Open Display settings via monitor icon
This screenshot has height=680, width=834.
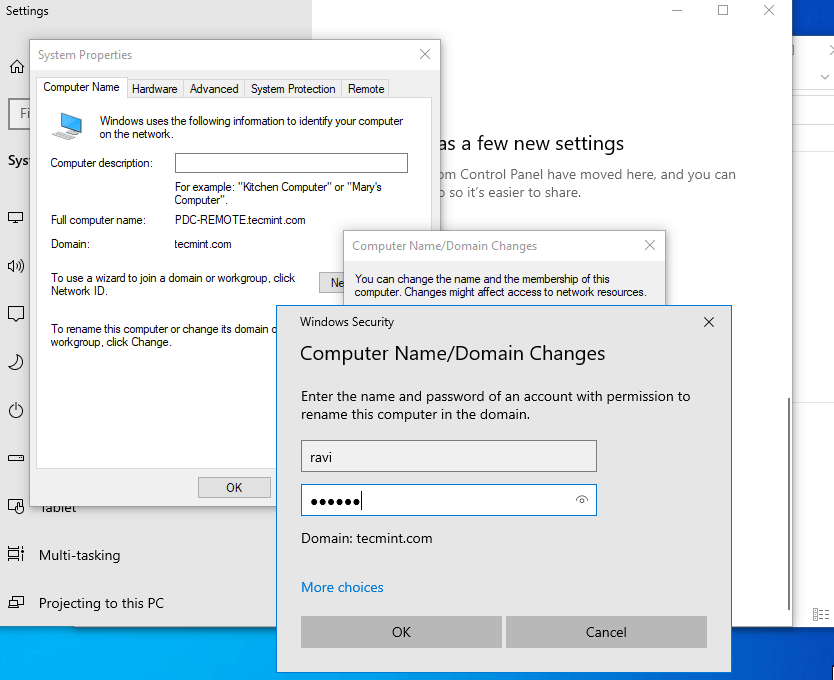pyautogui.click(x=16, y=217)
